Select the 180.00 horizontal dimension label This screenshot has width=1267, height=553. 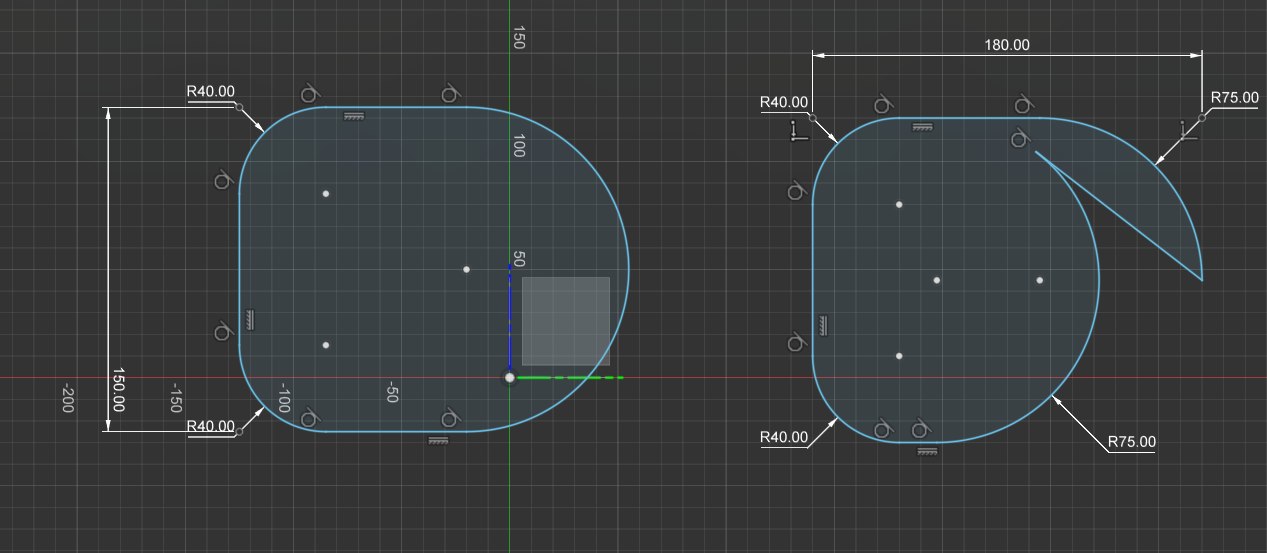[x=1007, y=44]
